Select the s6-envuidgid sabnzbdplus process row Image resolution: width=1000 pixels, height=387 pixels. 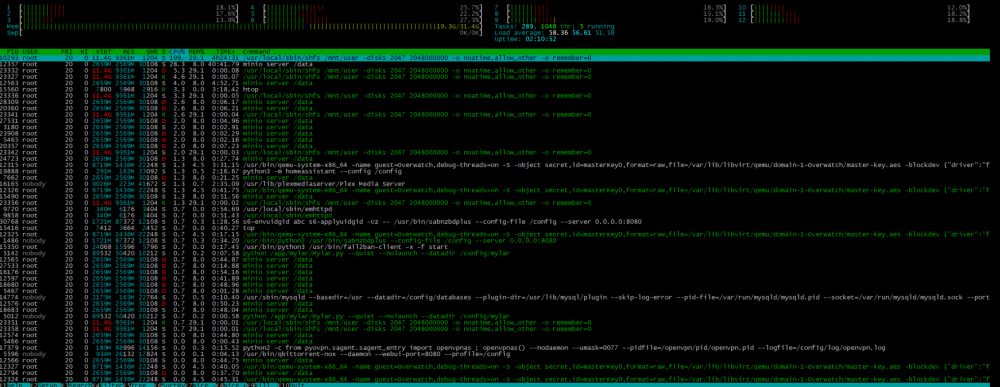point(500,222)
